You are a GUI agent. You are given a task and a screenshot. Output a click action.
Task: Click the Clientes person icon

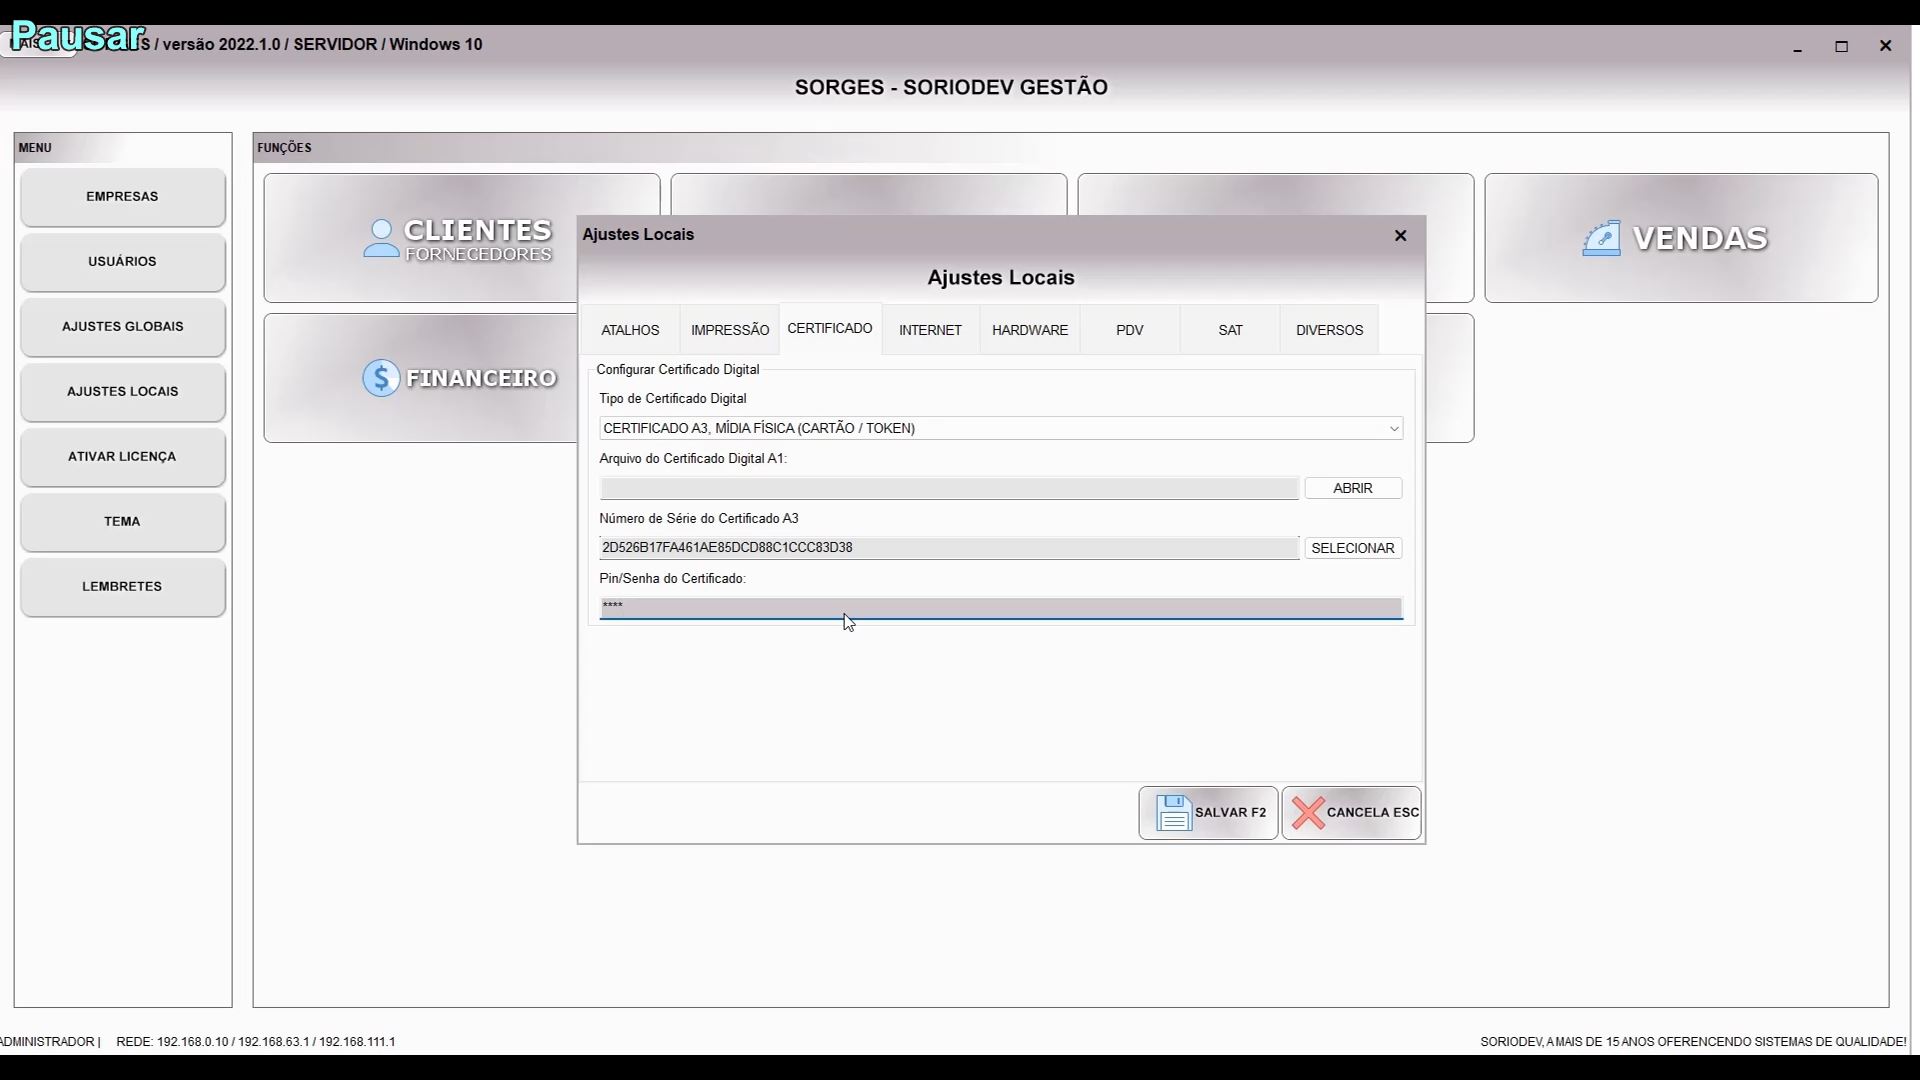coord(381,239)
